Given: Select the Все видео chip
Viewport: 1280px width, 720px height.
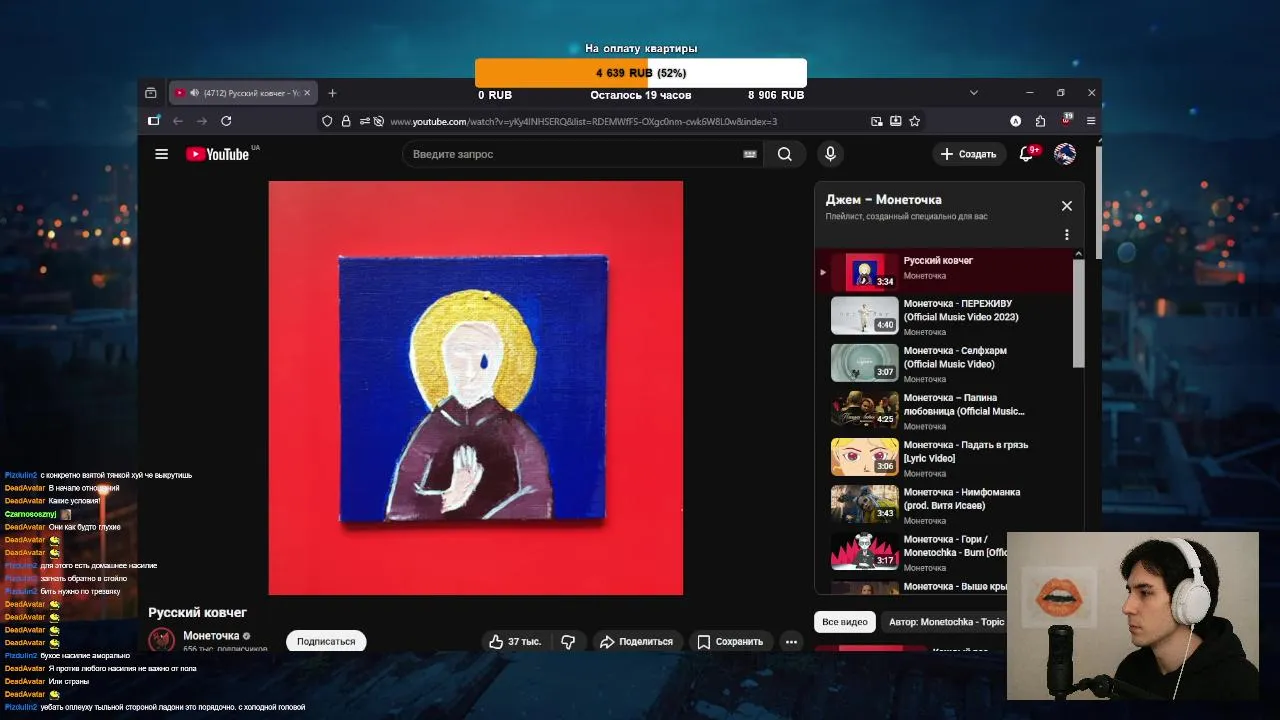Looking at the screenshot, I should click(845, 622).
